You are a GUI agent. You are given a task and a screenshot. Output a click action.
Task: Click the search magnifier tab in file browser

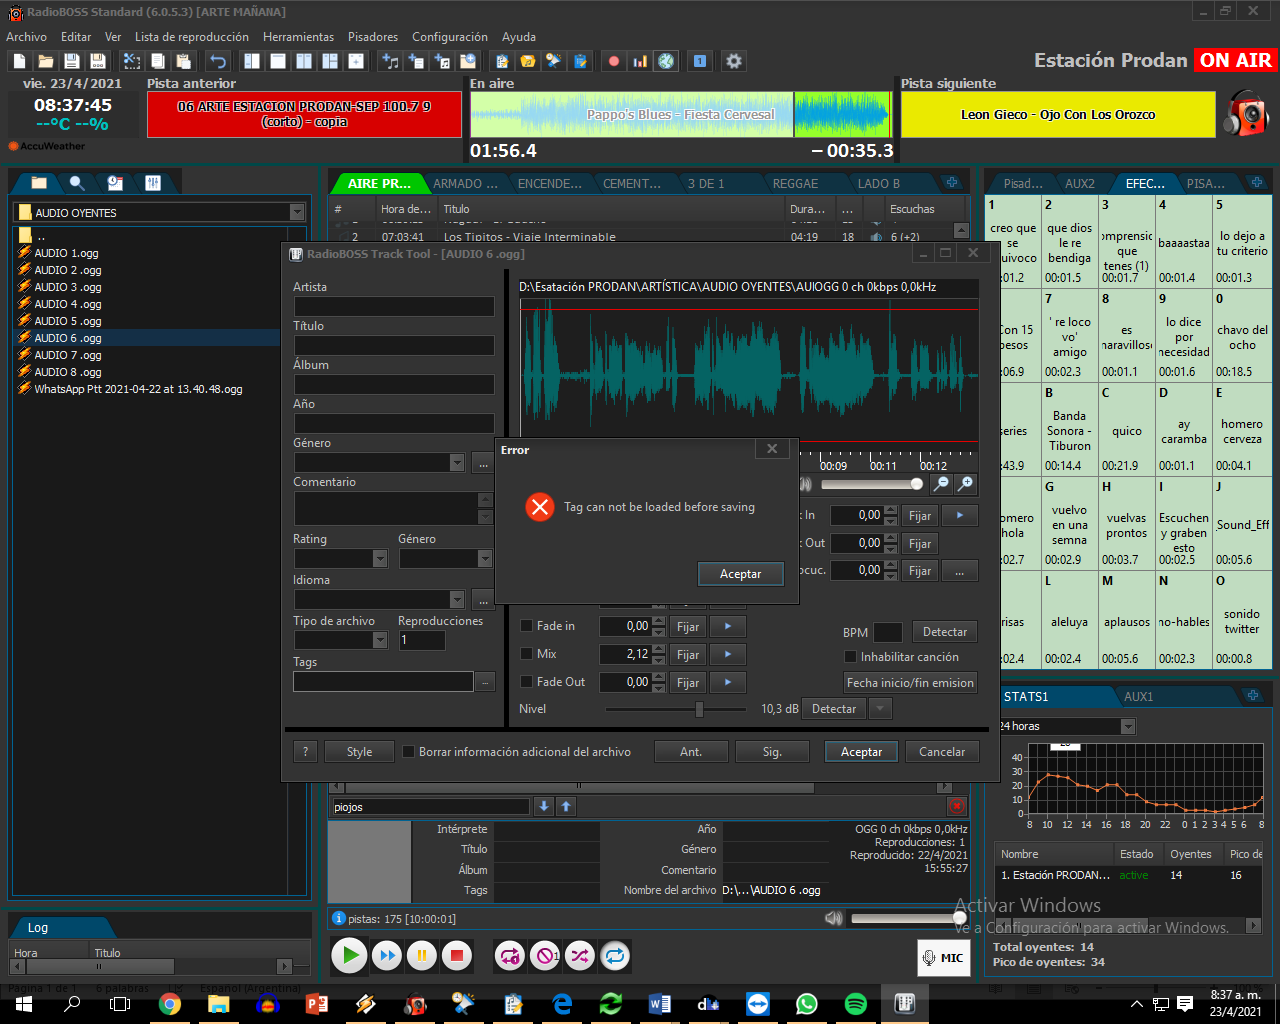(x=77, y=183)
